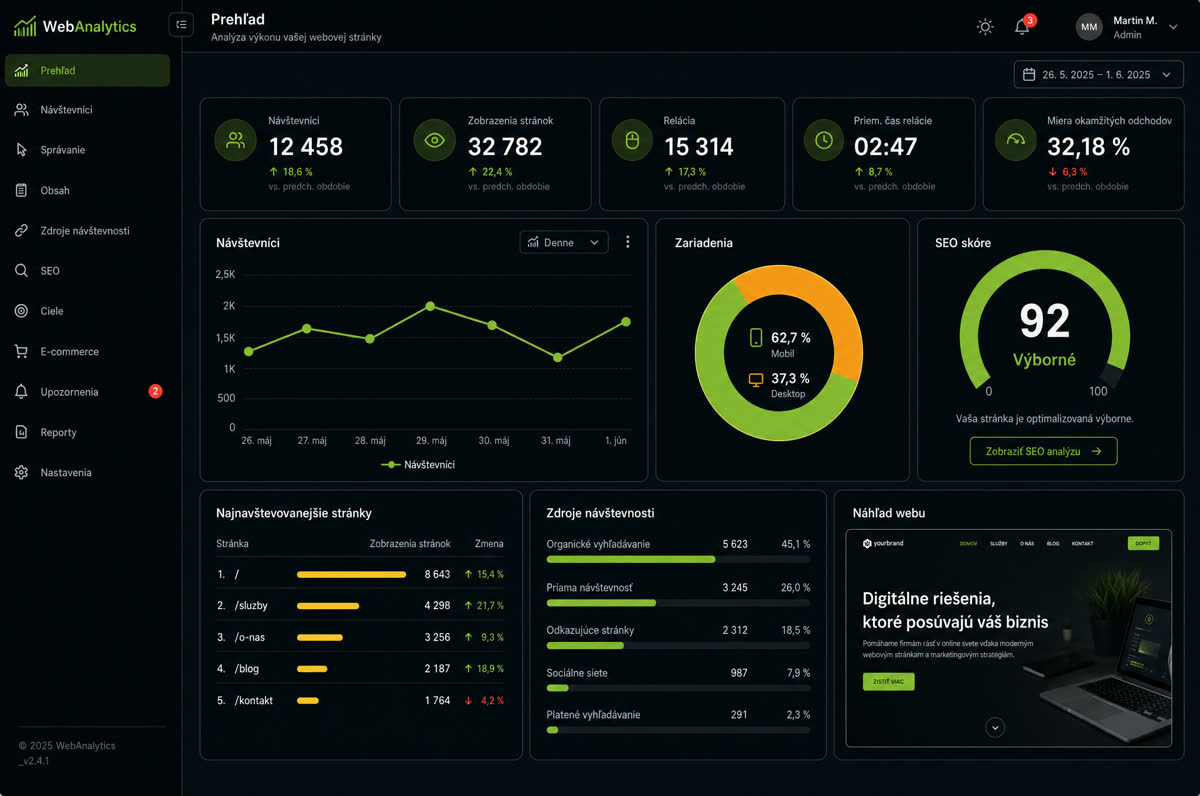
Task: Click the eye icon on Zobrazenia stránok card
Action: [434, 140]
